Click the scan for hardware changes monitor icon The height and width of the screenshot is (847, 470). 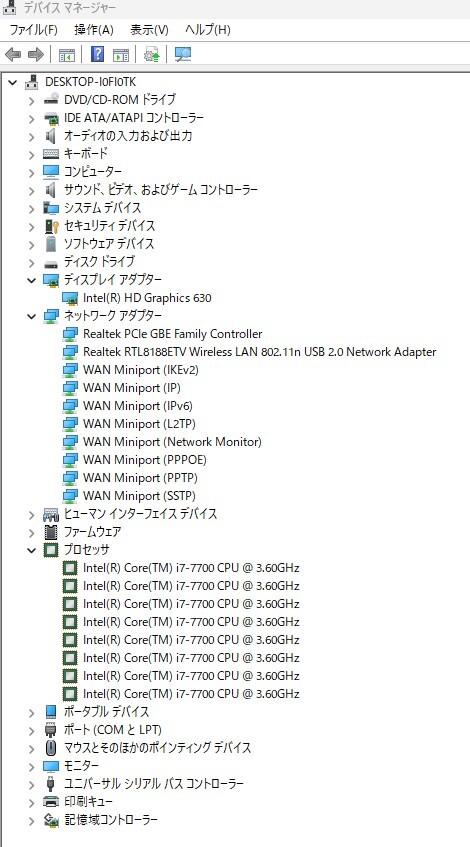[183, 55]
